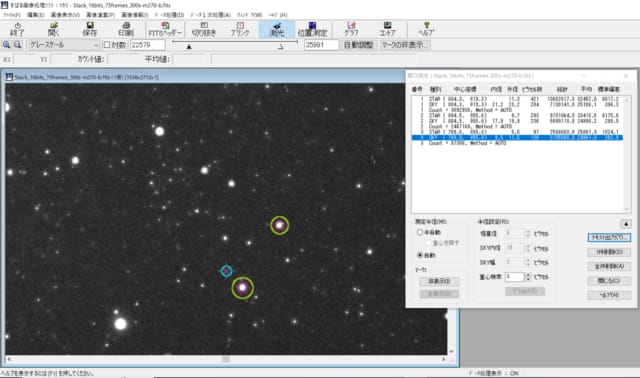This screenshot has height=378, width=640.
Task: Increase the 重心検索 pixel value stepper
Action: click(528, 274)
